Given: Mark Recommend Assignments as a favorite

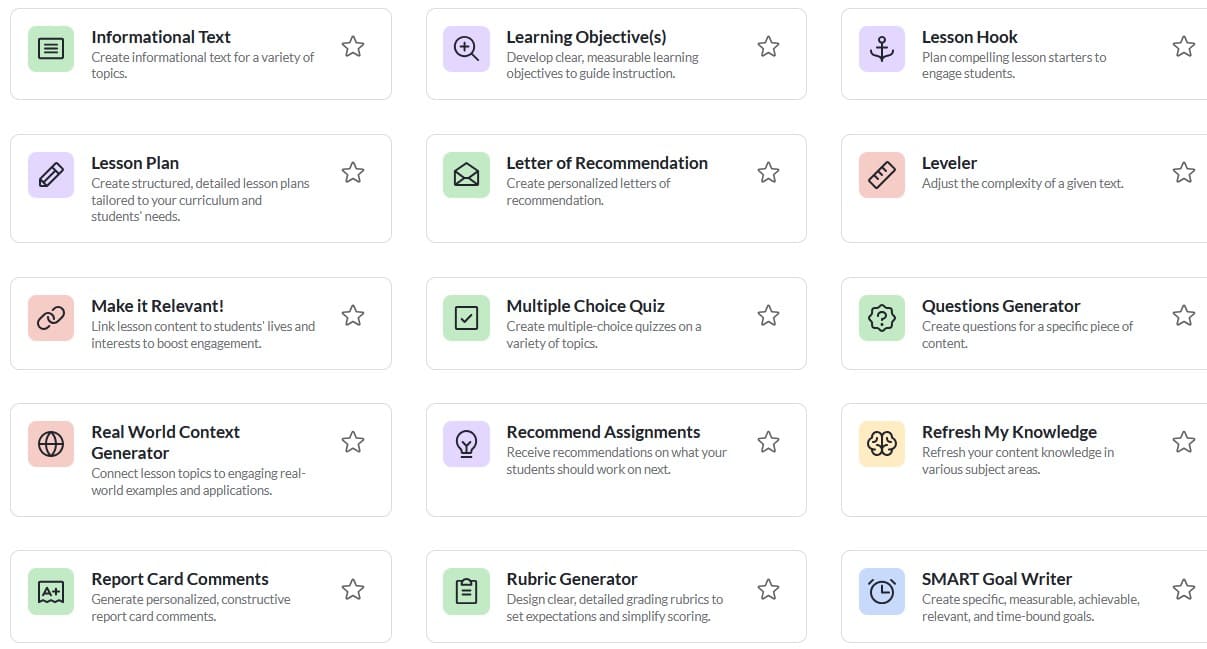Looking at the screenshot, I should 768,442.
